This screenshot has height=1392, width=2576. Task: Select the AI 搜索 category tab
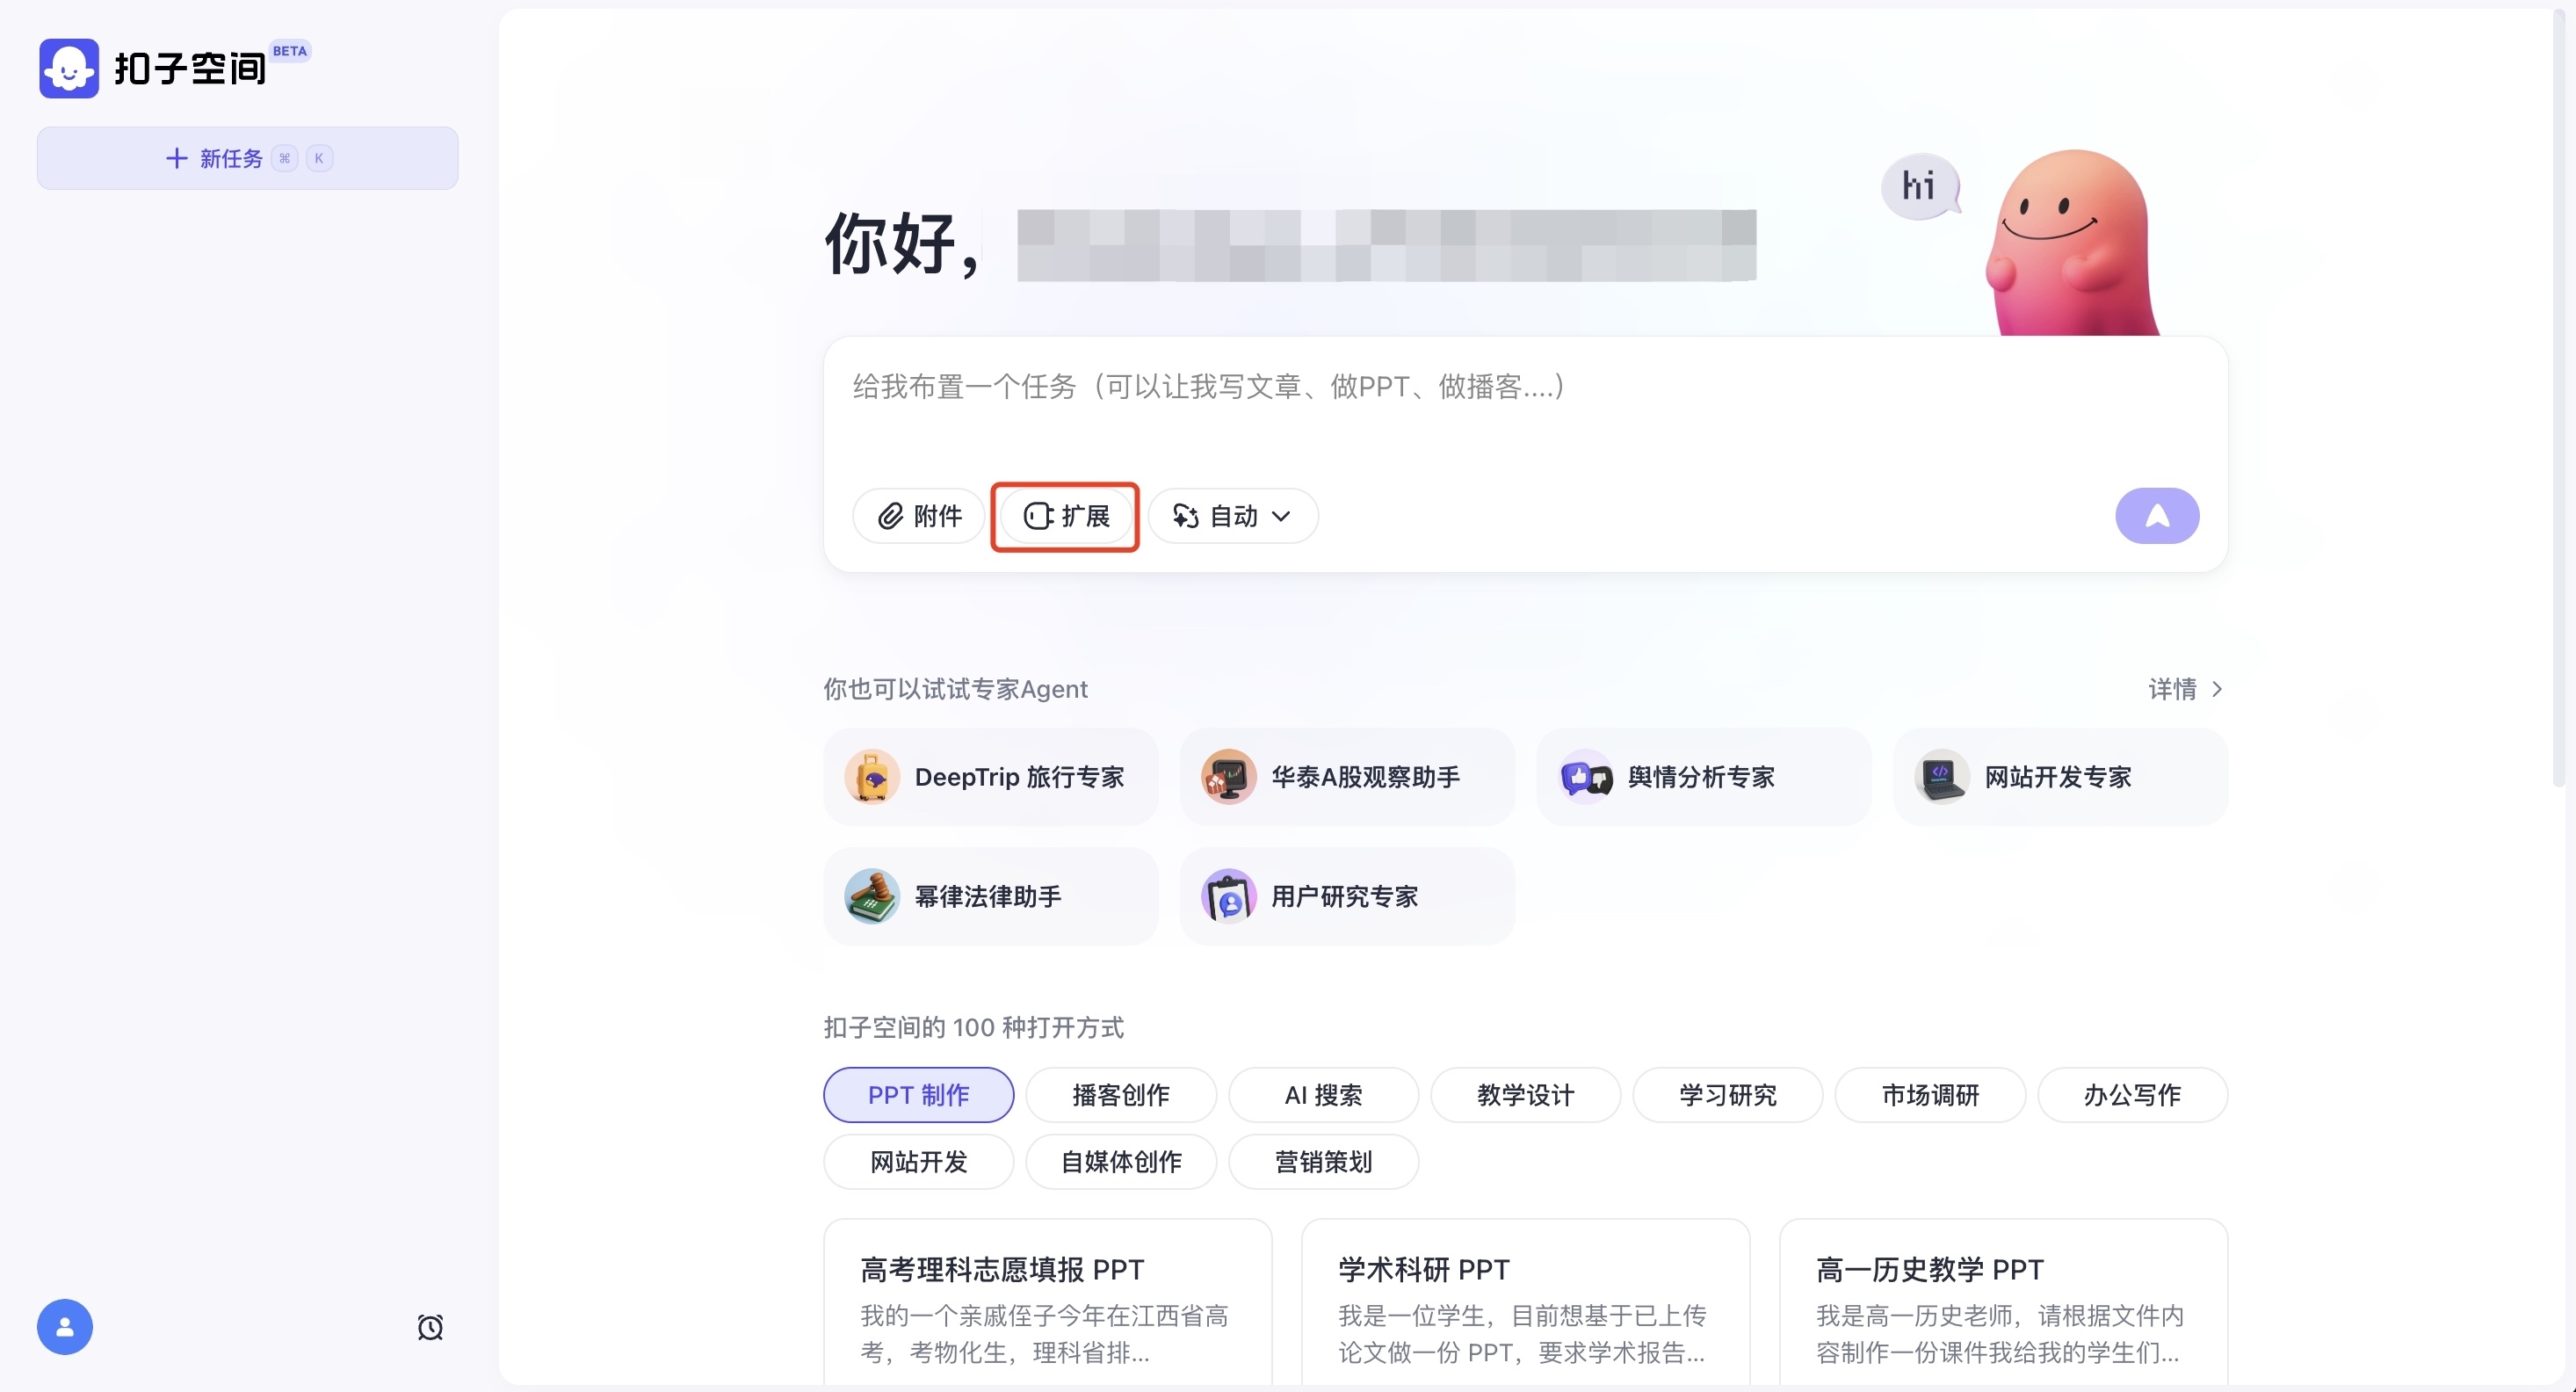point(1323,1095)
